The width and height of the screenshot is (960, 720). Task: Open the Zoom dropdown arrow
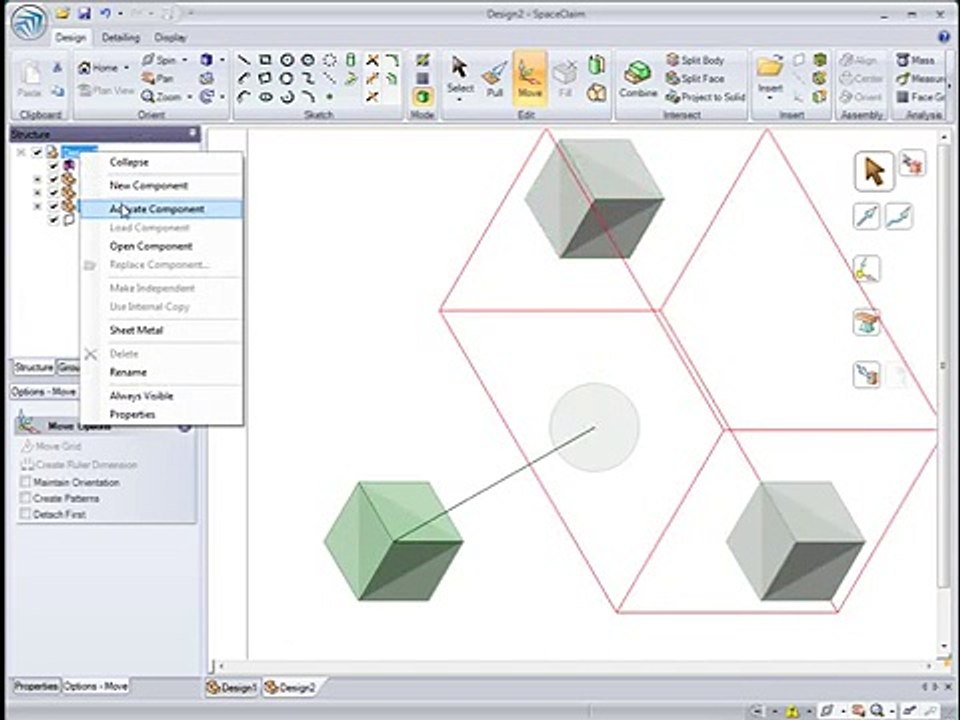tap(190, 97)
